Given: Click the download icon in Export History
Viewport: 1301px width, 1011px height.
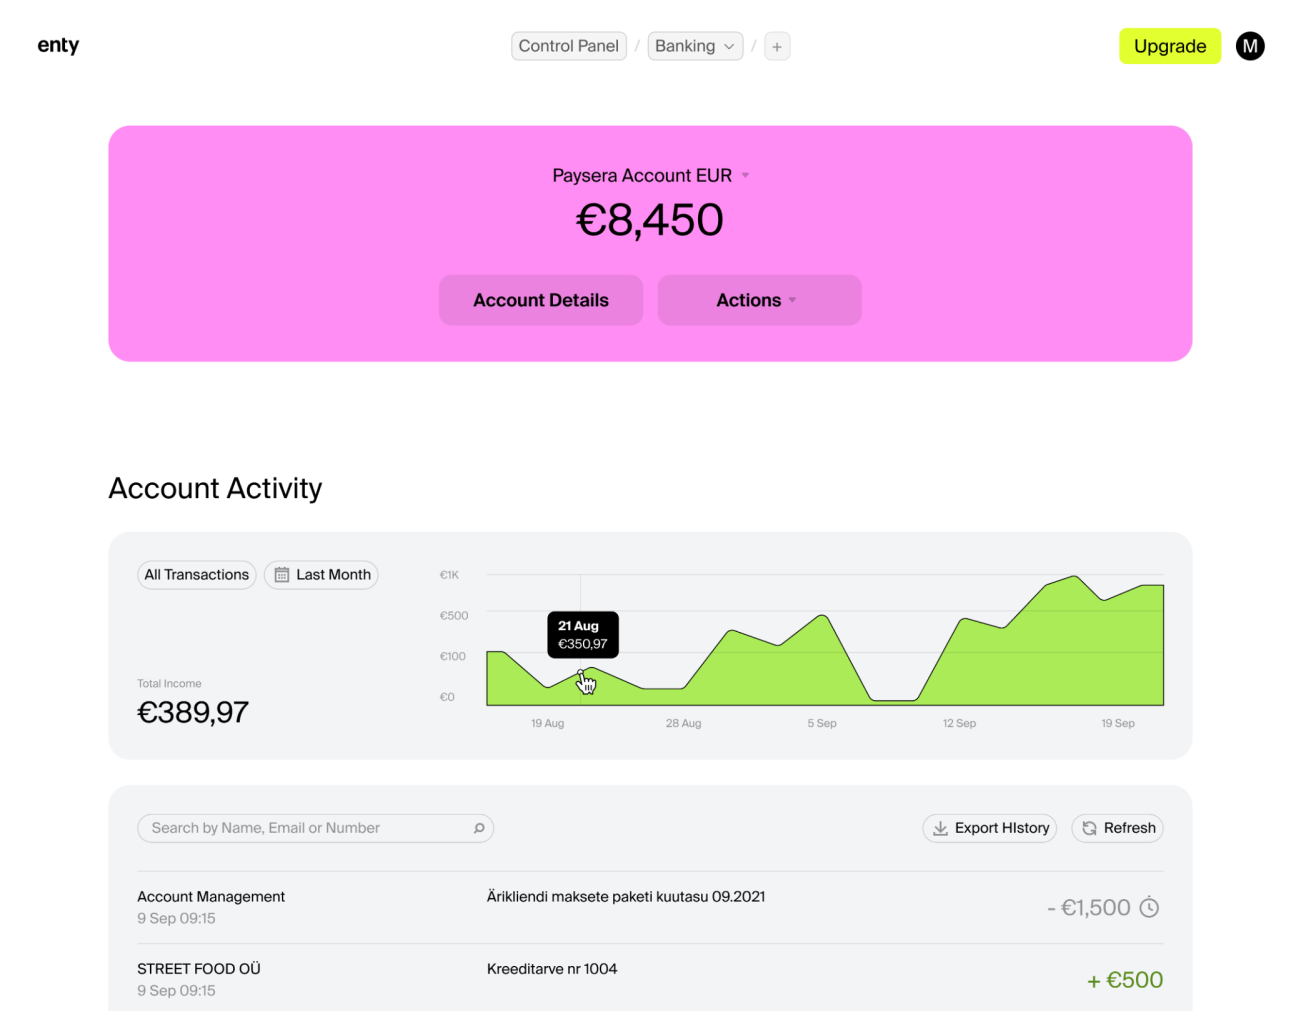Looking at the screenshot, I should click(x=940, y=828).
